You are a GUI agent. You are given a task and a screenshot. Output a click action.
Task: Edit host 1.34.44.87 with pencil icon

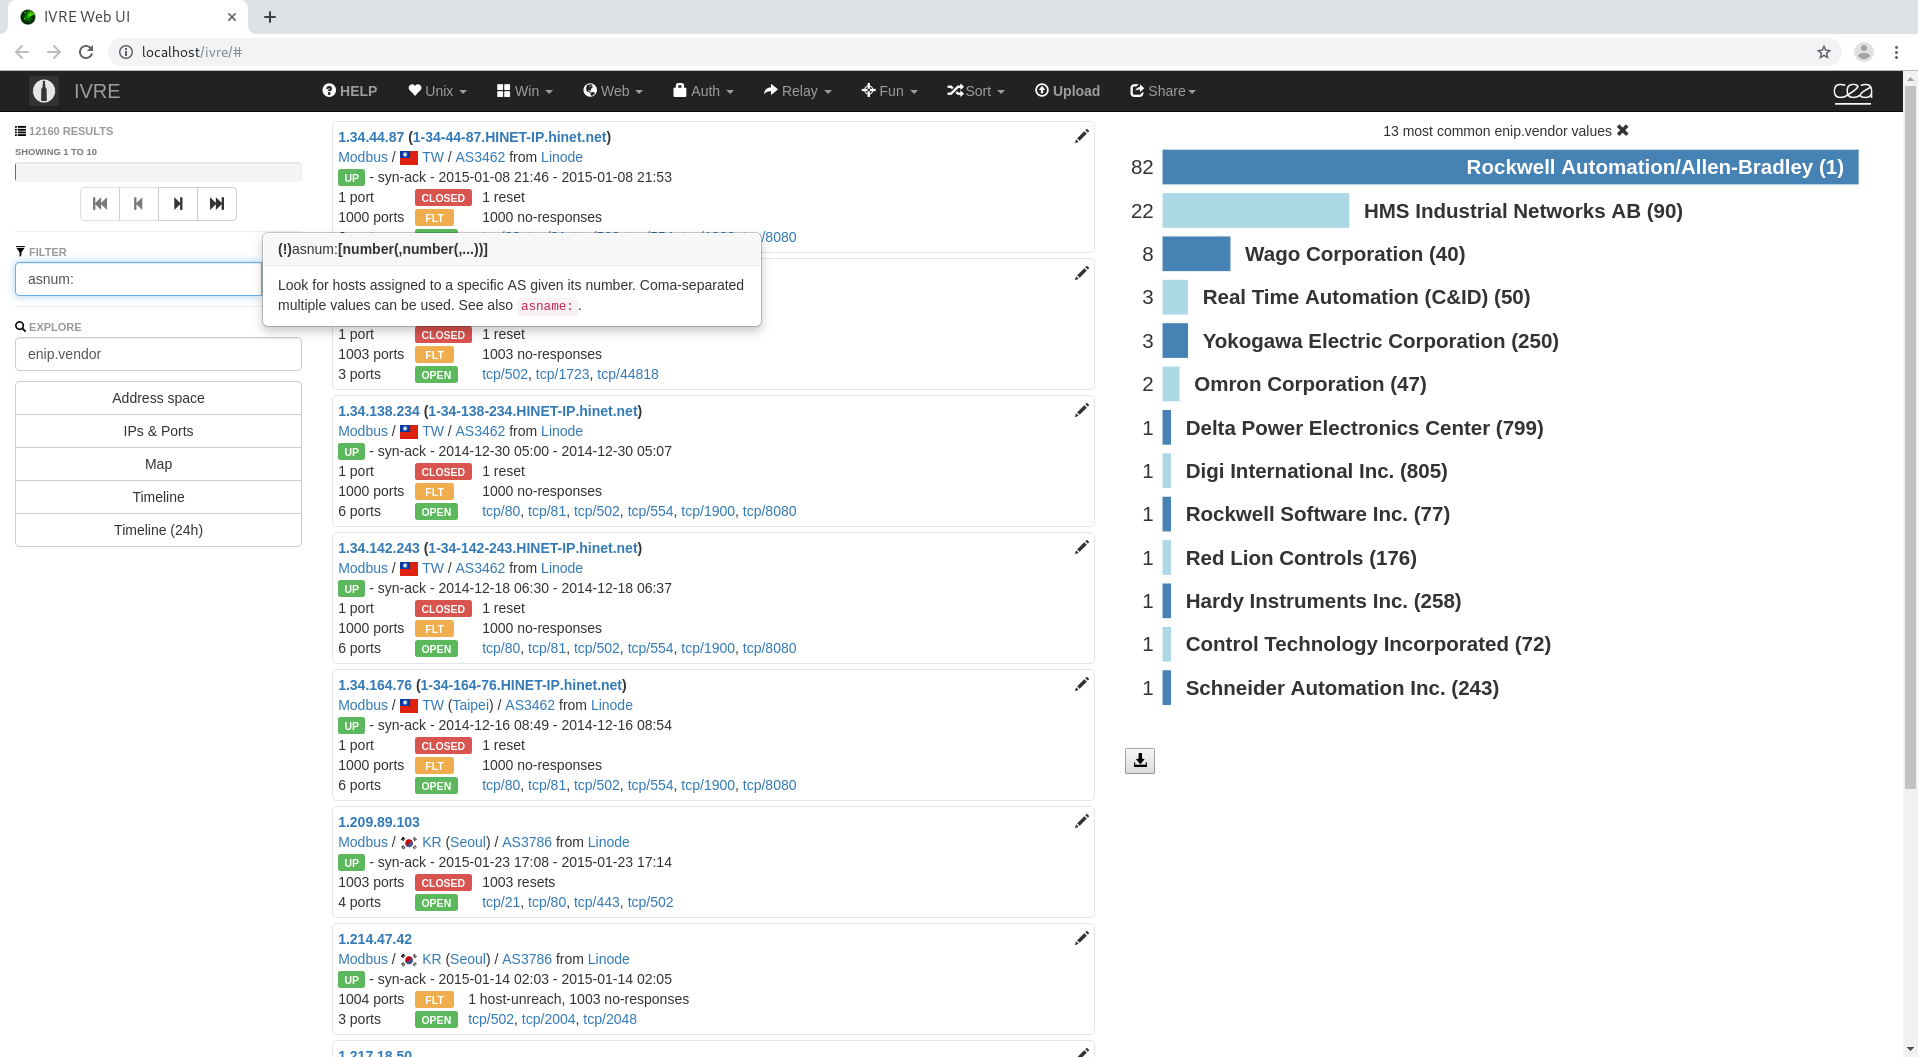point(1081,136)
